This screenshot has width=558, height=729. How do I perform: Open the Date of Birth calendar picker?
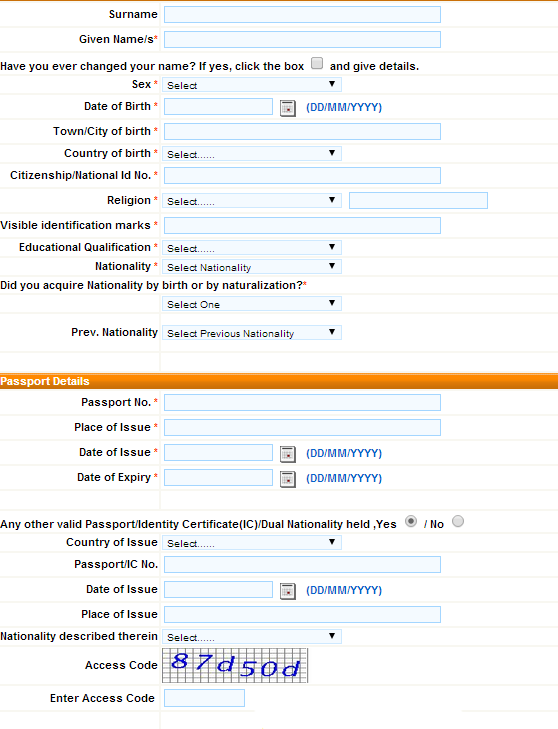(288, 108)
